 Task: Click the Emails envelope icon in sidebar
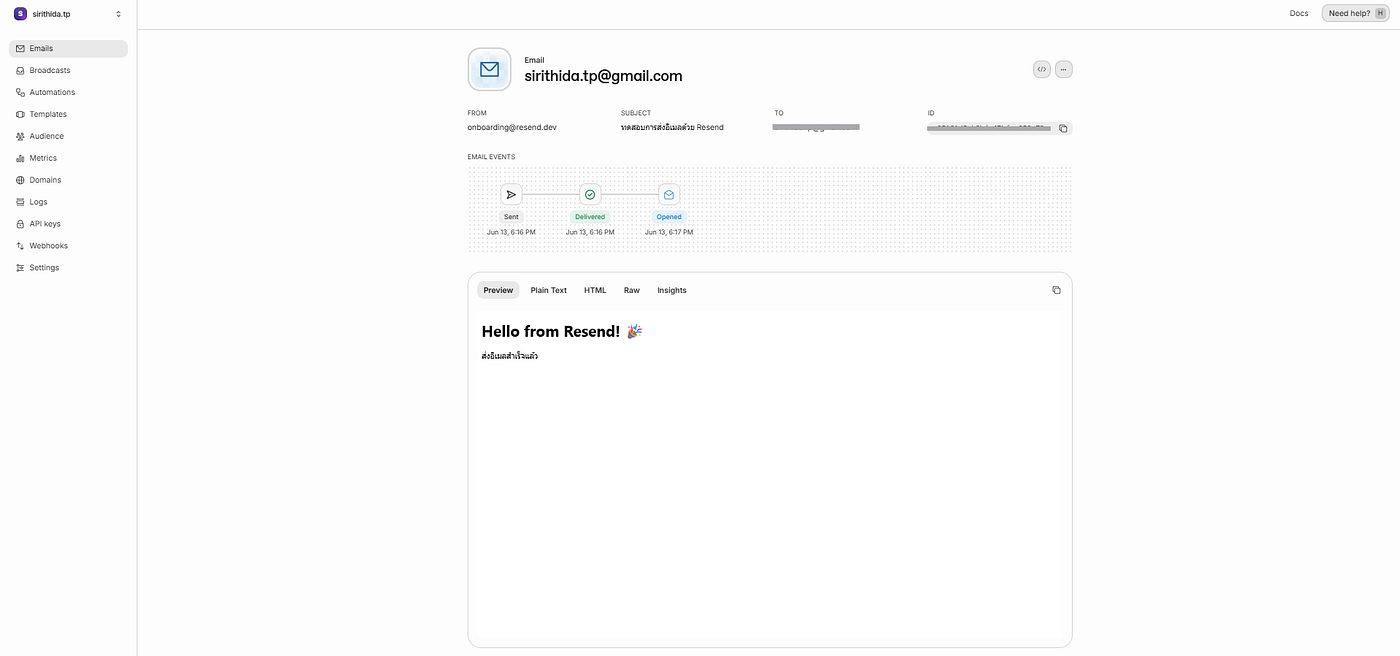tap(20, 48)
